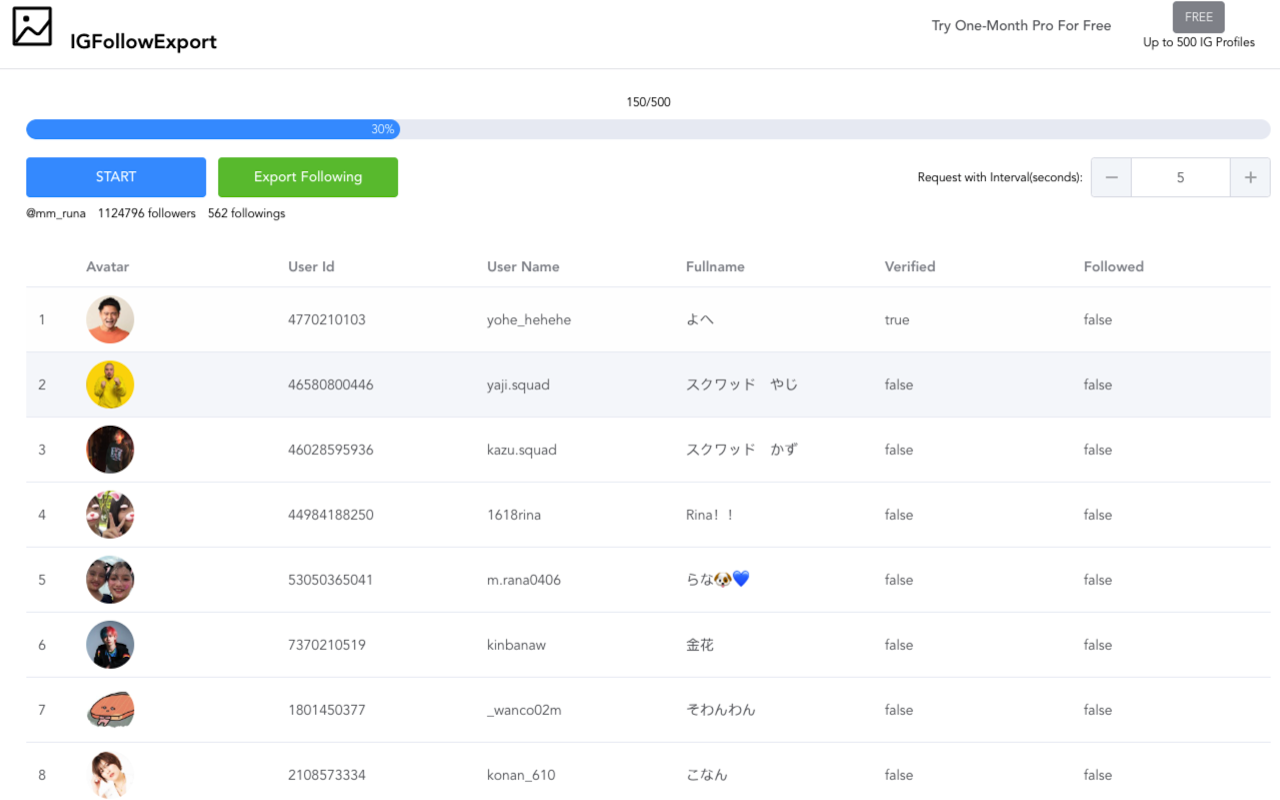Click user id 46028595936

(x=331, y=450)
